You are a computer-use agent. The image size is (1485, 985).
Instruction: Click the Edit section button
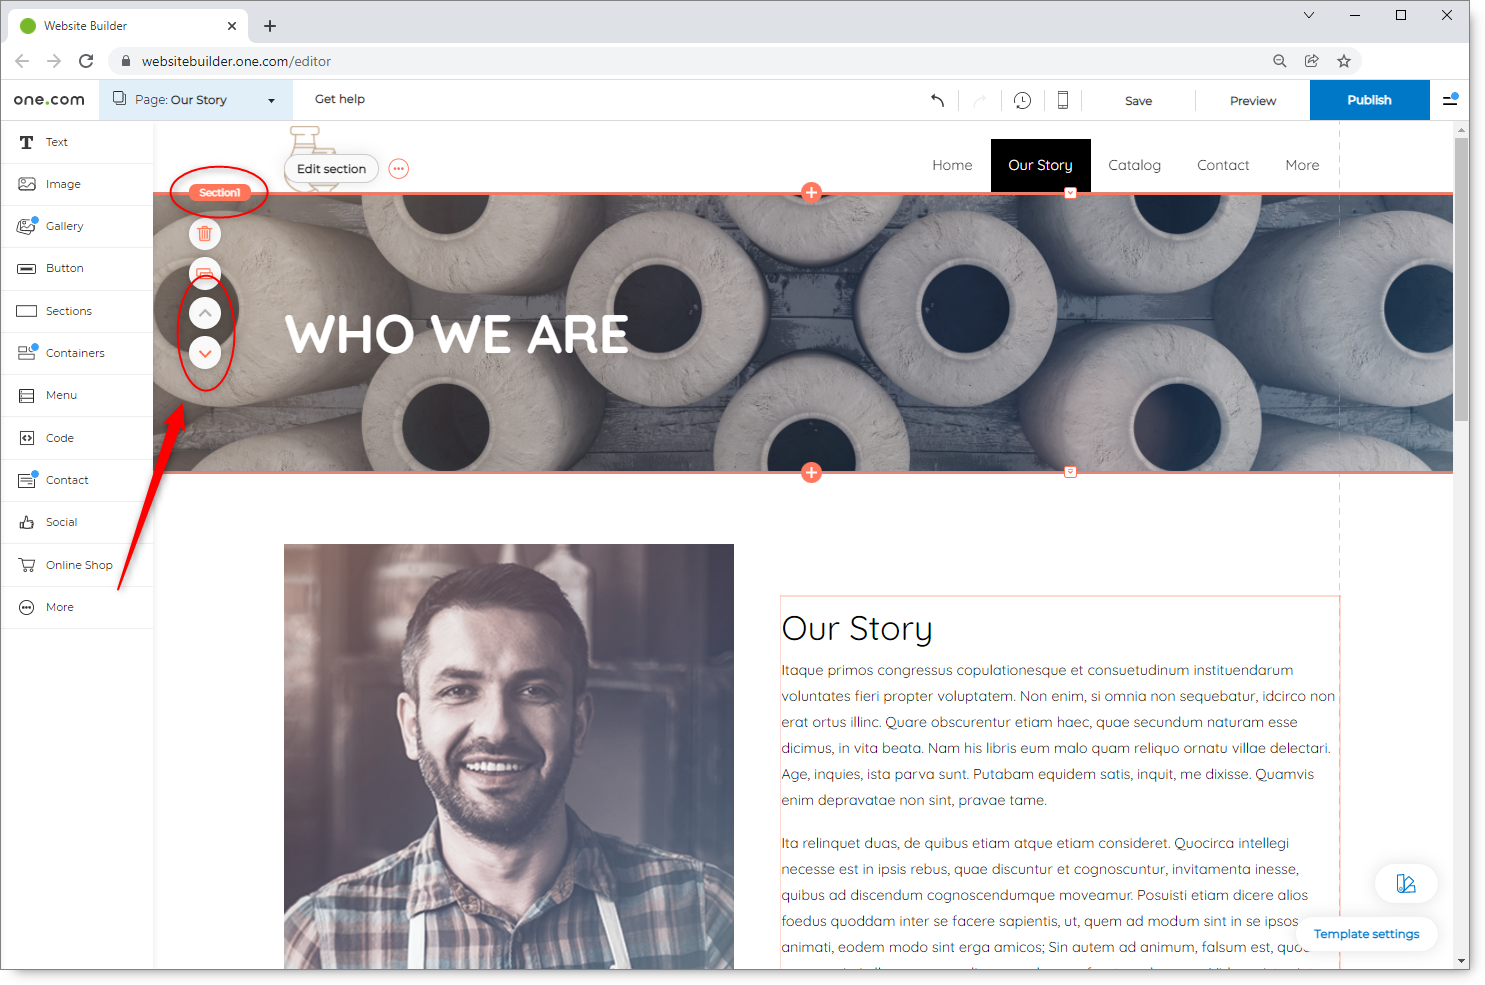click(331, 169)
